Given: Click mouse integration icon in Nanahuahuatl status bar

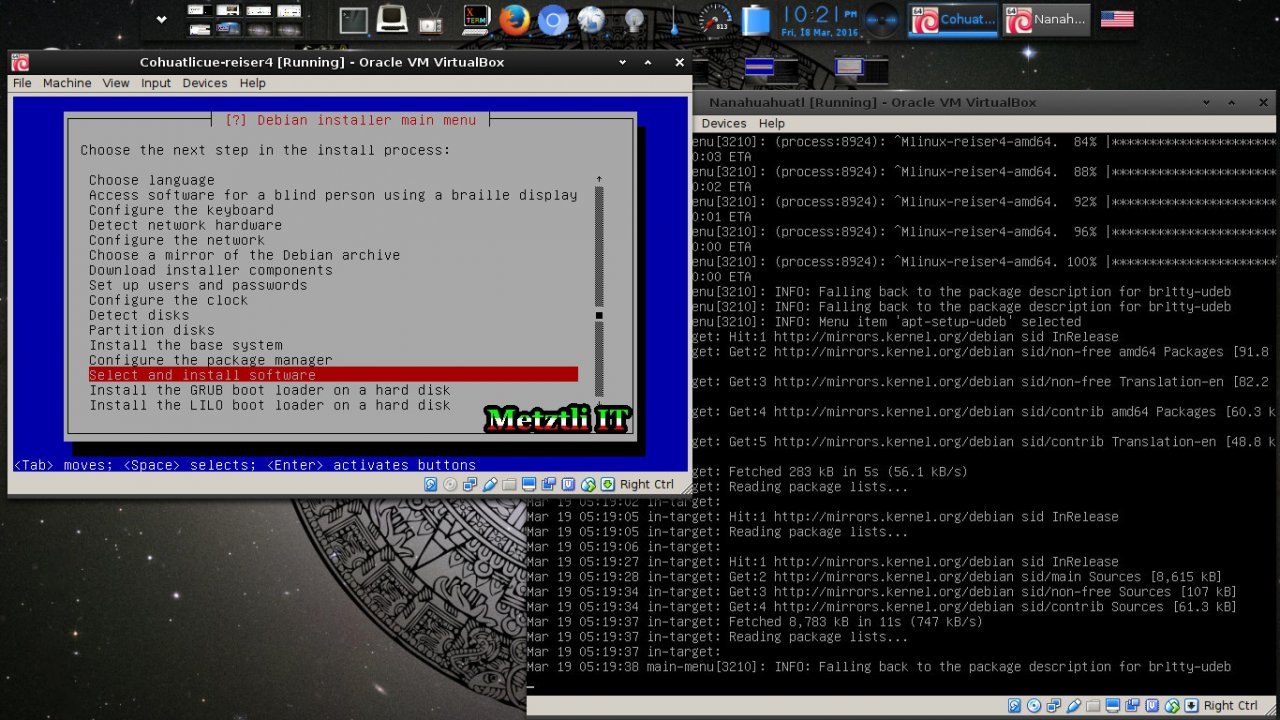Looking at the screenshot, I should click(1172, 705).
